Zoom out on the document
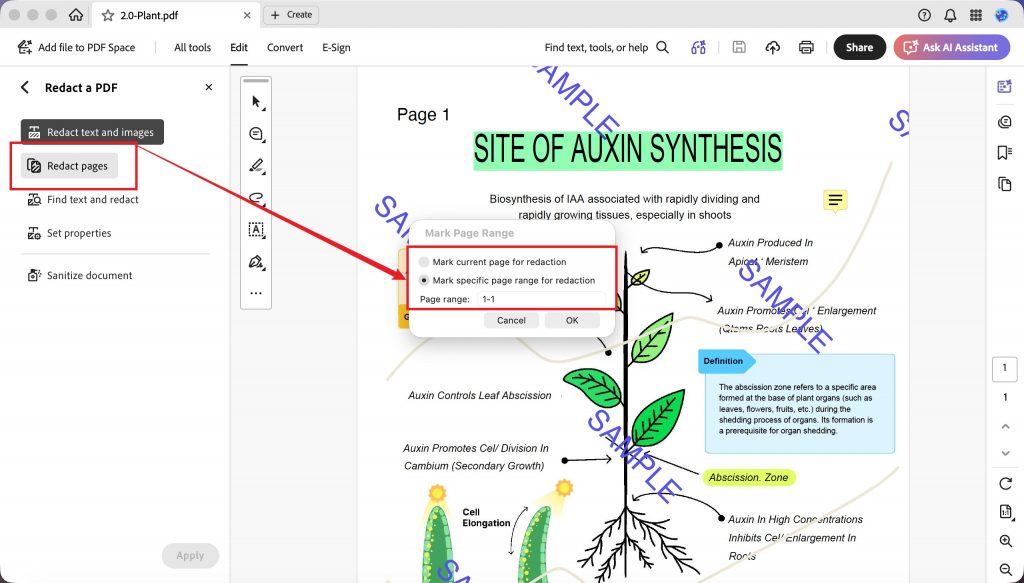 click(1005, 570)
